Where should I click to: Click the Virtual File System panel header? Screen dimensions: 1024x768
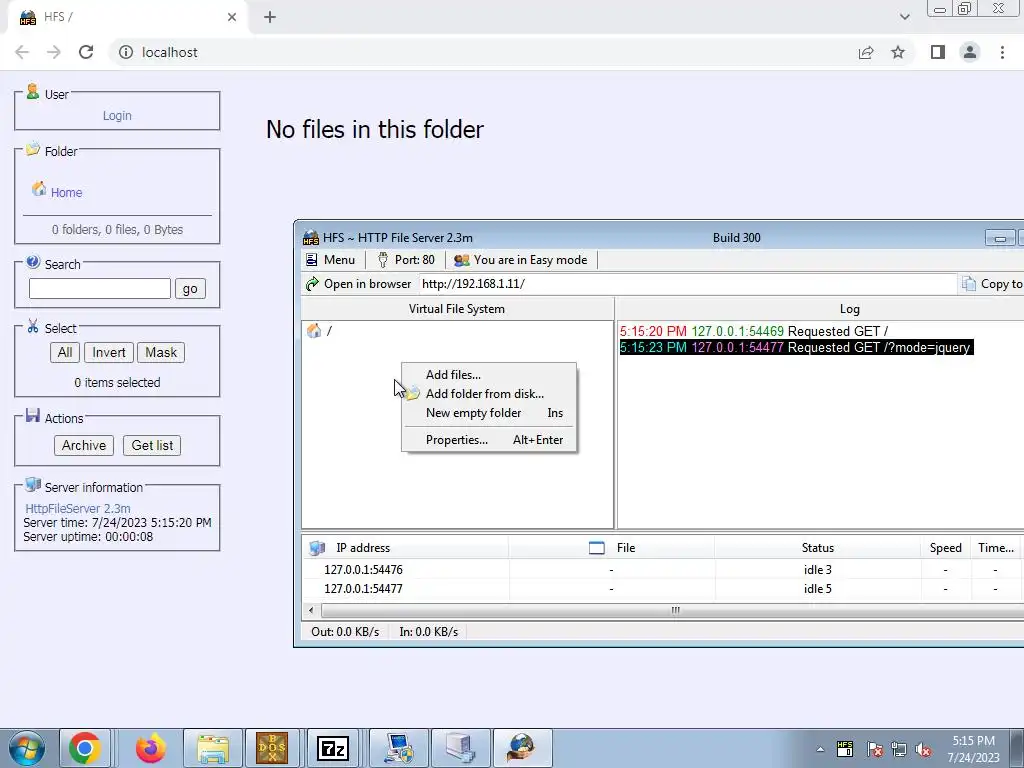(x=456, y=309)
